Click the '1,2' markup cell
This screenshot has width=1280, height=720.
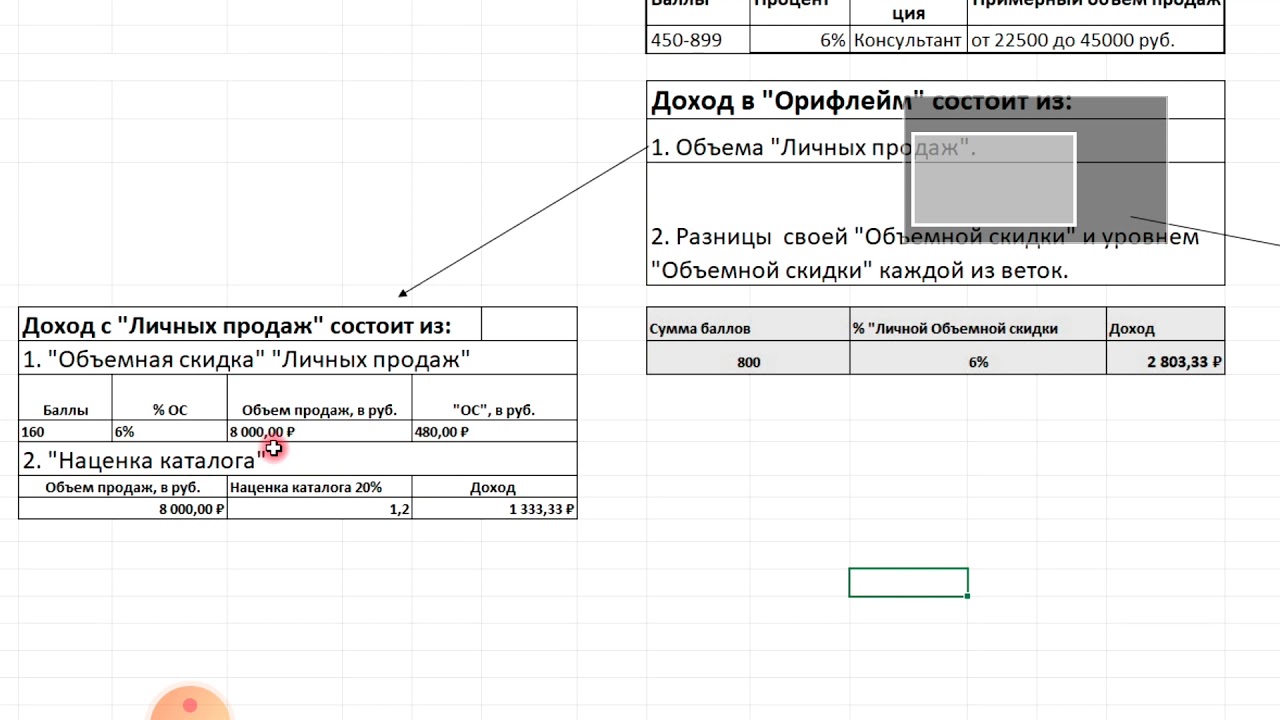320,509
